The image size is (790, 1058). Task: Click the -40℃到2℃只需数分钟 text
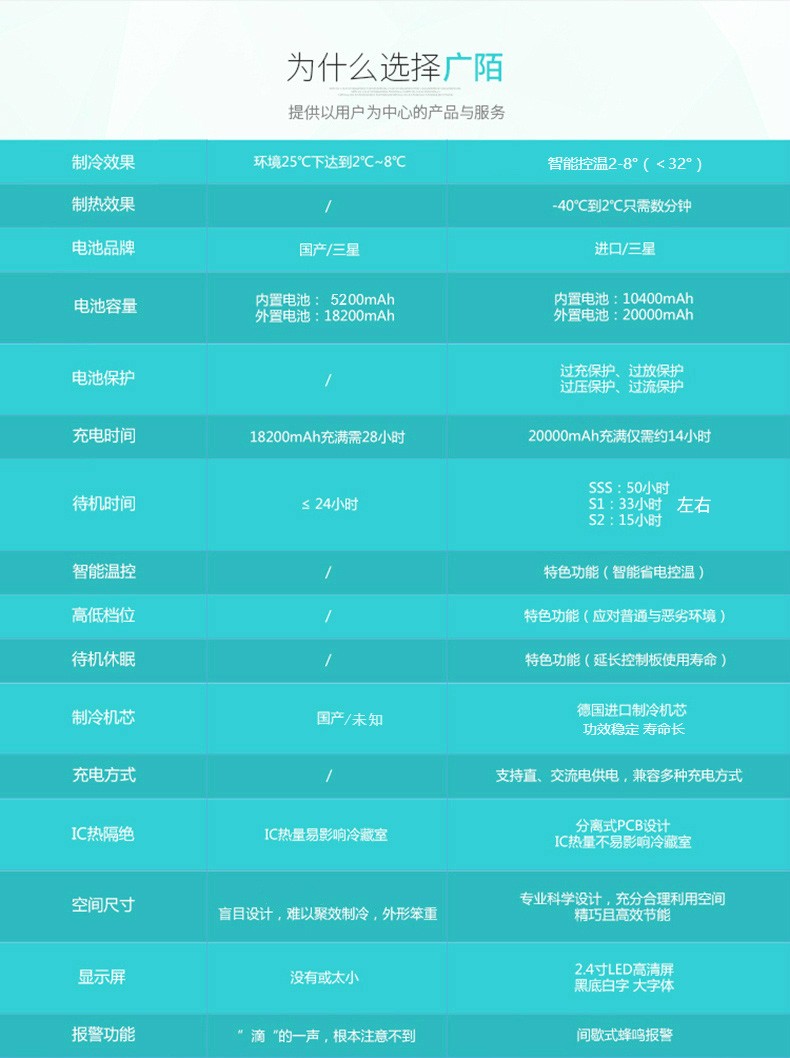point(621,206)
